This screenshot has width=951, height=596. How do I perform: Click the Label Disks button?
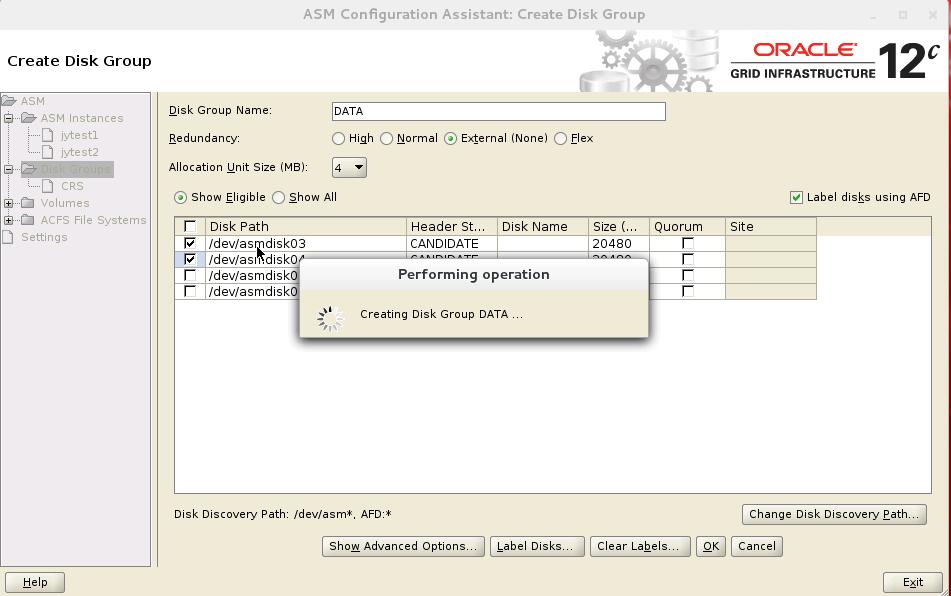[537, 546]
